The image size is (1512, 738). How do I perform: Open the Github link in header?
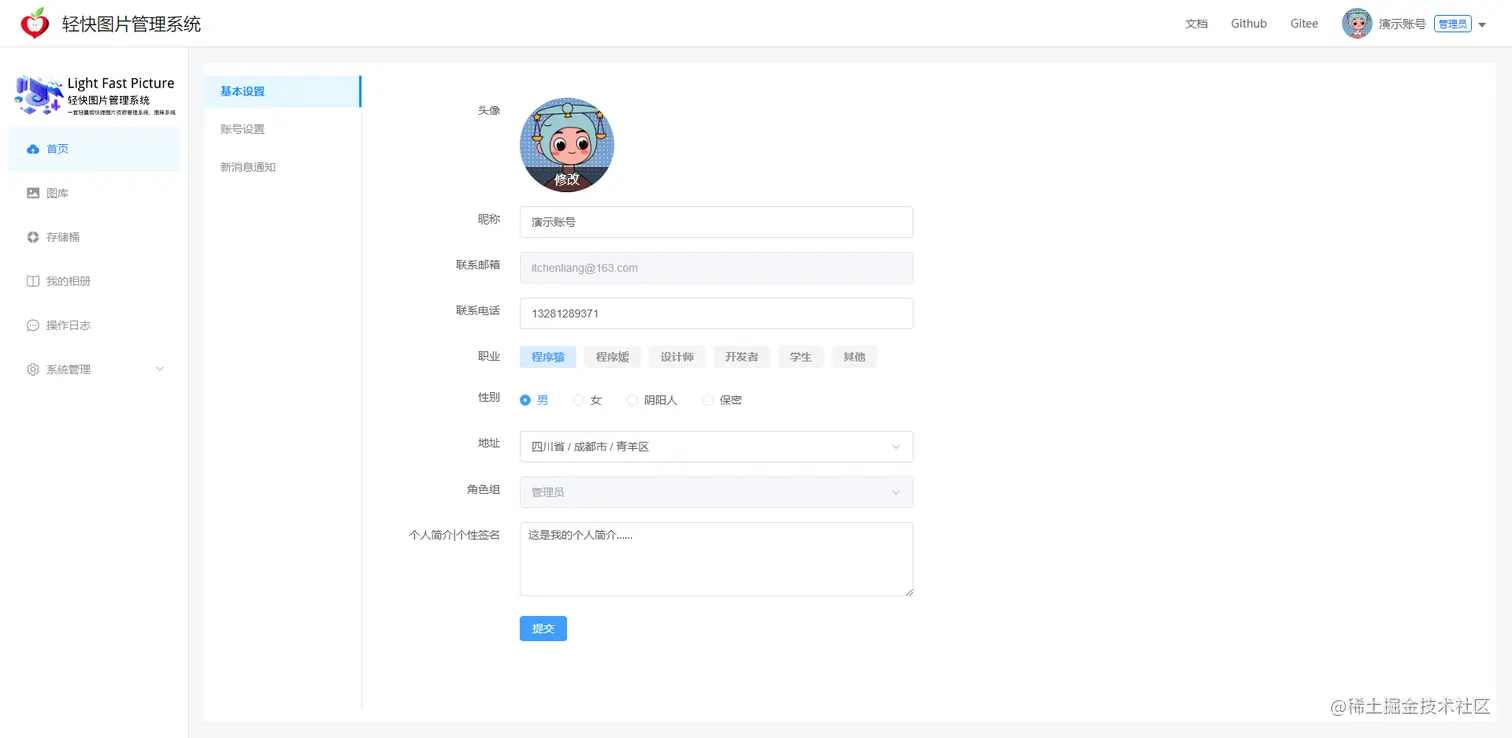point(1249,24)
